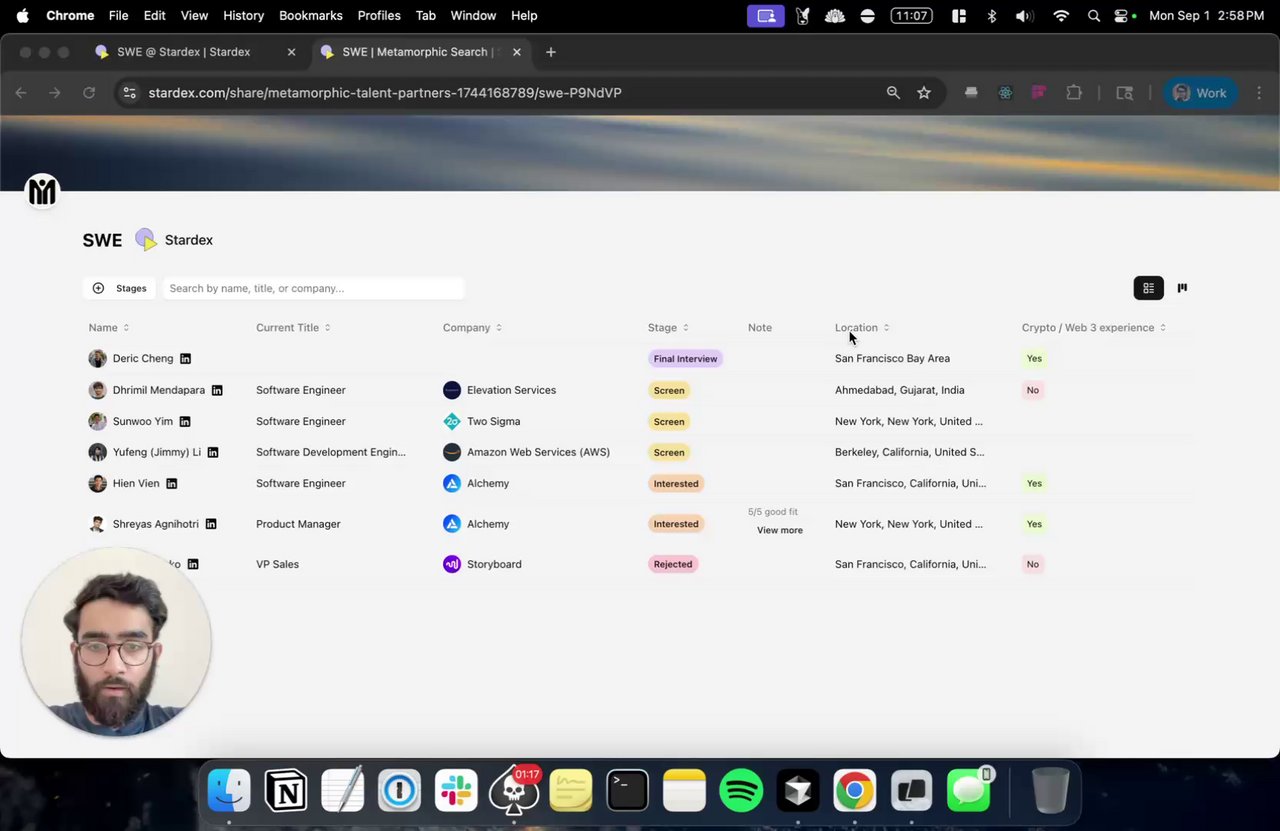Click LinkedIn icon in the VP Sales row

point(193,564)
